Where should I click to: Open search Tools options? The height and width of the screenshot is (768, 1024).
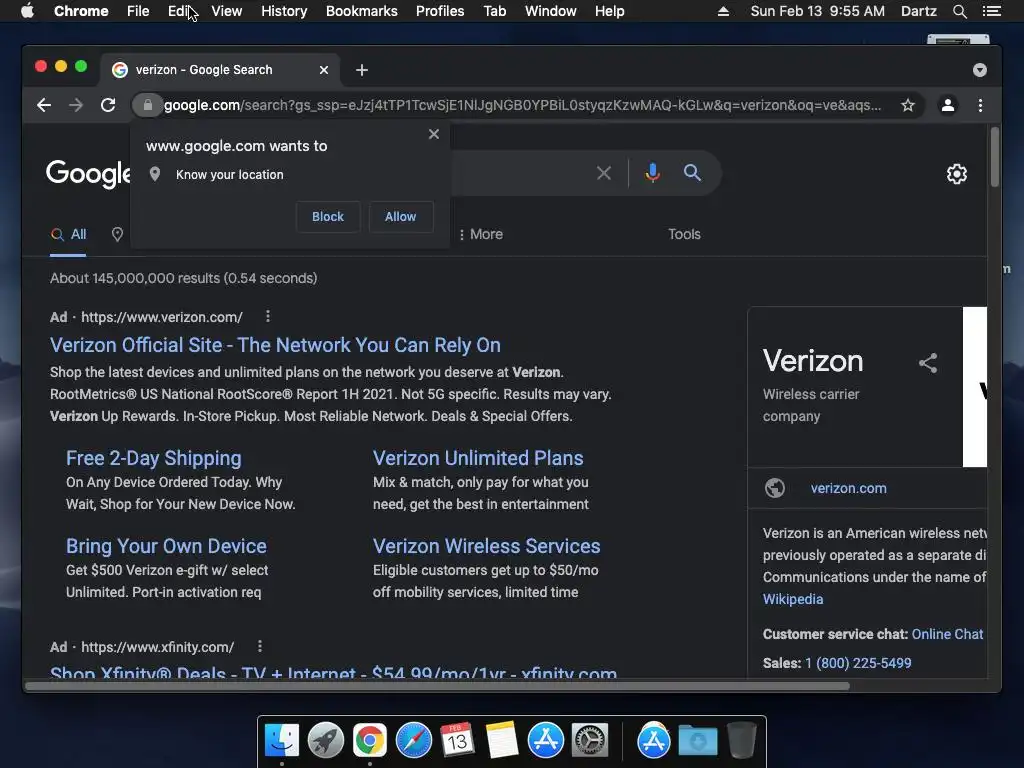click(684, 234)
